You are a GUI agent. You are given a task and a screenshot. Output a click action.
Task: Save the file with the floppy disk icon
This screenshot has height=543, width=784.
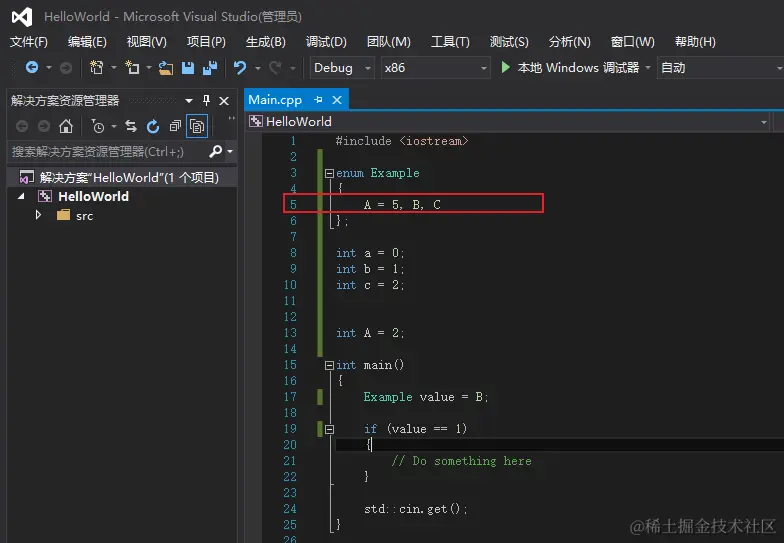pyautogui.click(x=188, y=68)
